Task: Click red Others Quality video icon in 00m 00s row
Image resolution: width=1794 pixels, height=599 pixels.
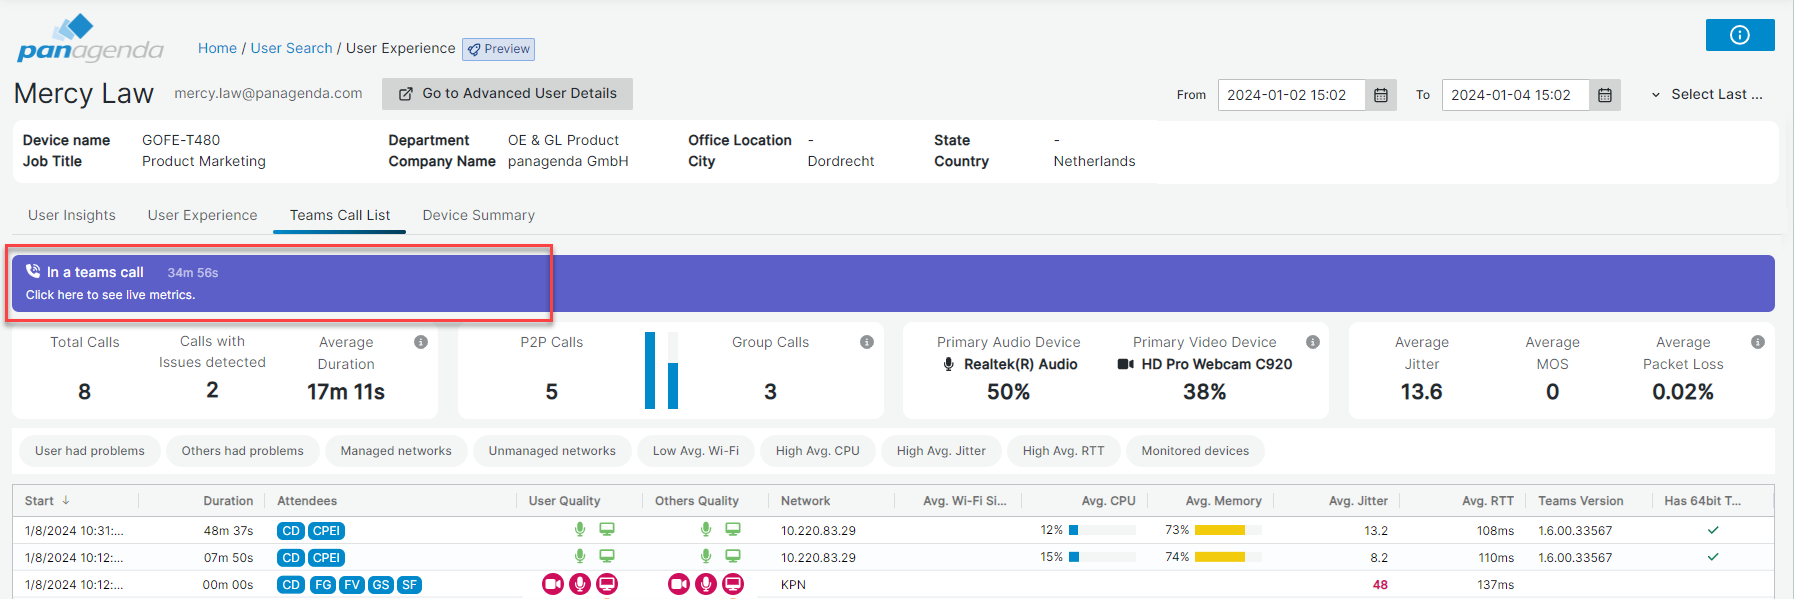Action: point(679,584)
